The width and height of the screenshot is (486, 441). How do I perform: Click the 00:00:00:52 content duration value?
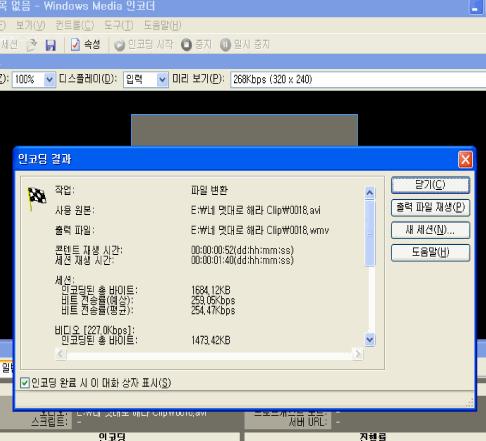point(242,250)
